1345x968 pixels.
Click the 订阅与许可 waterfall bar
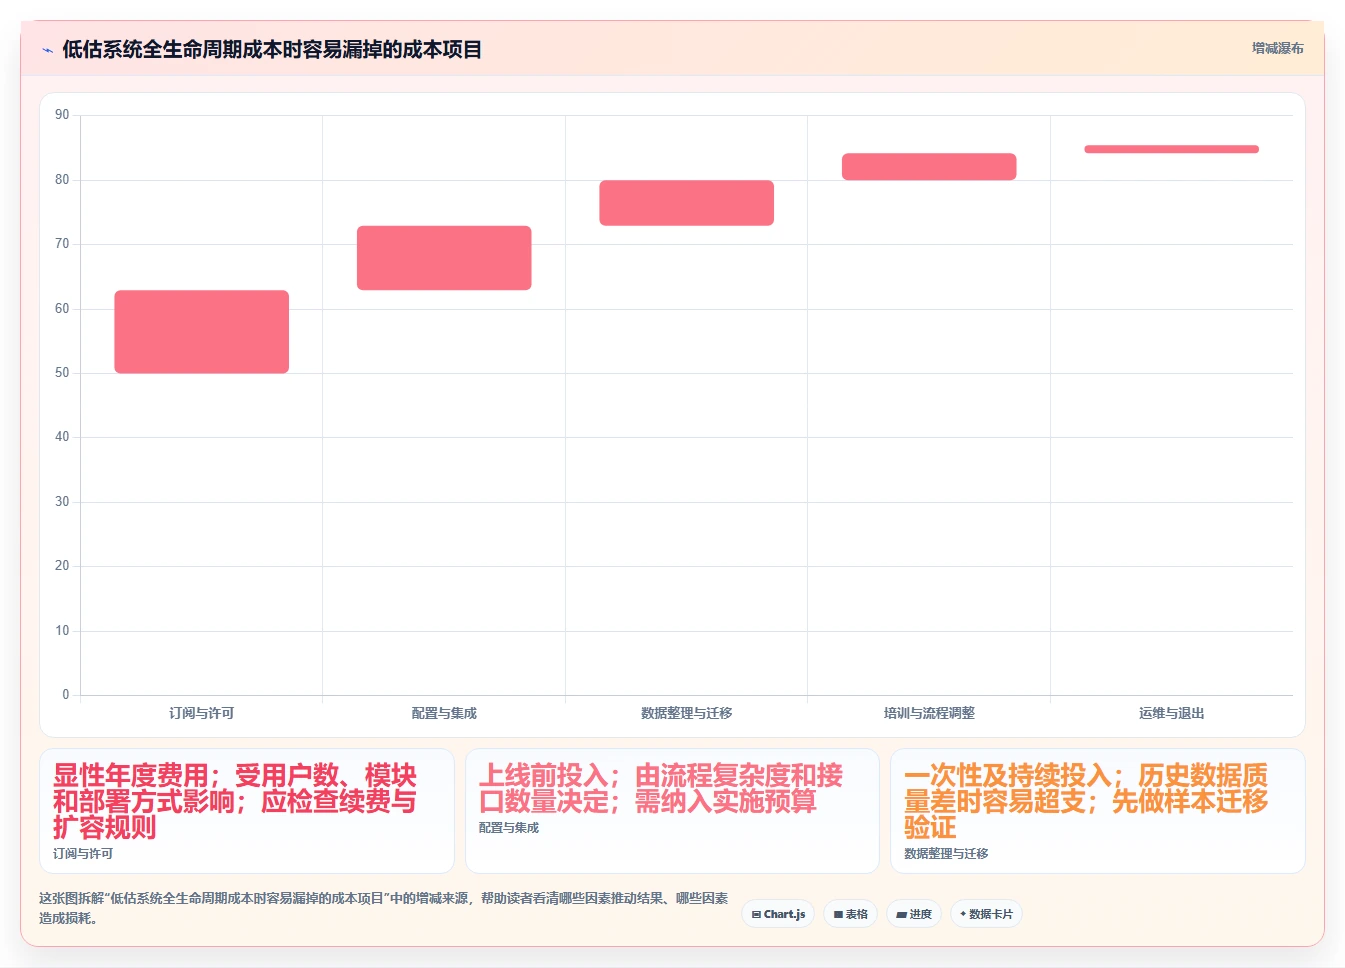(202, 332)
